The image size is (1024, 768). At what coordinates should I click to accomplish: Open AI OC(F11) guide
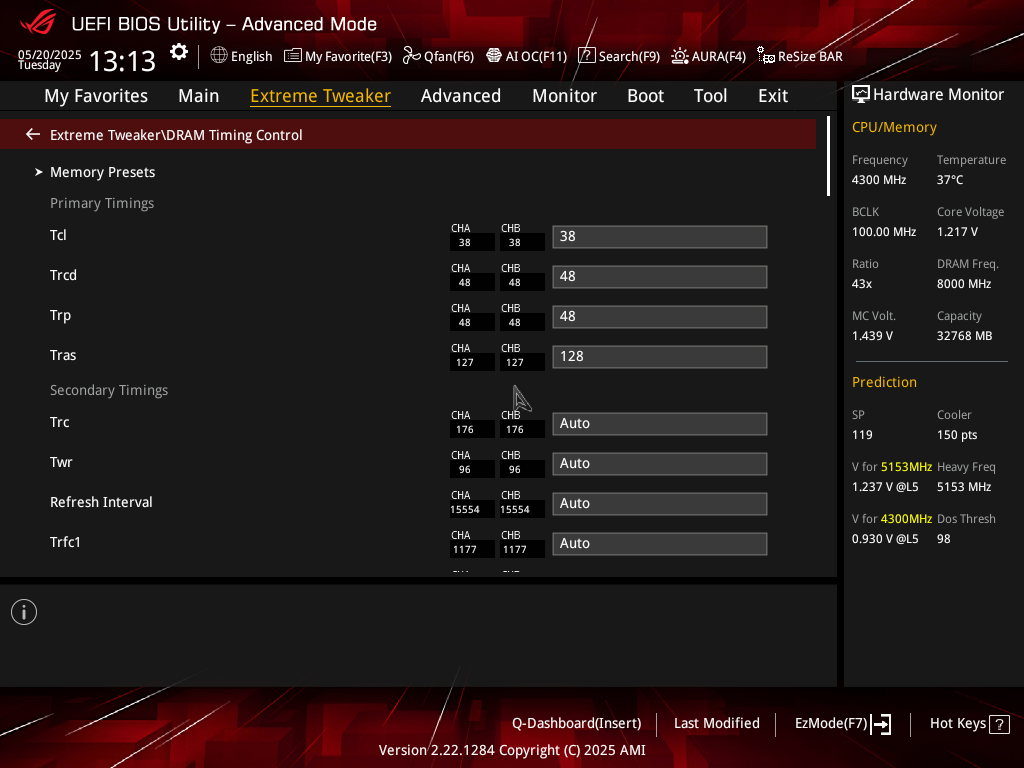(536, 56)
